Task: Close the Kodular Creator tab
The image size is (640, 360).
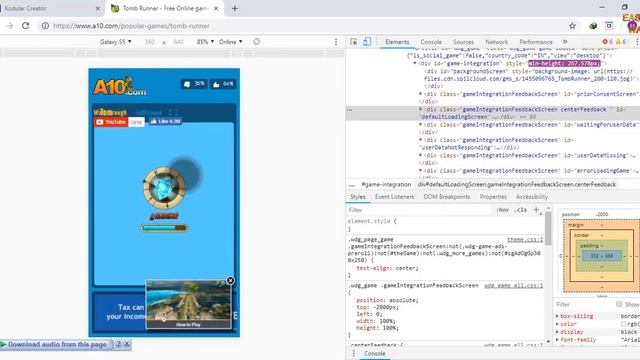Action: point(98,8)
